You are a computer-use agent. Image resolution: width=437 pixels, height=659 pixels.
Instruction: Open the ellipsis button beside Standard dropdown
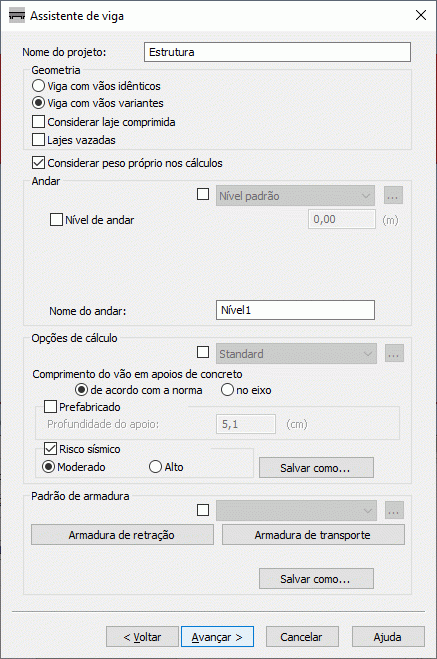pyautogui.click(x=394, y=354)
